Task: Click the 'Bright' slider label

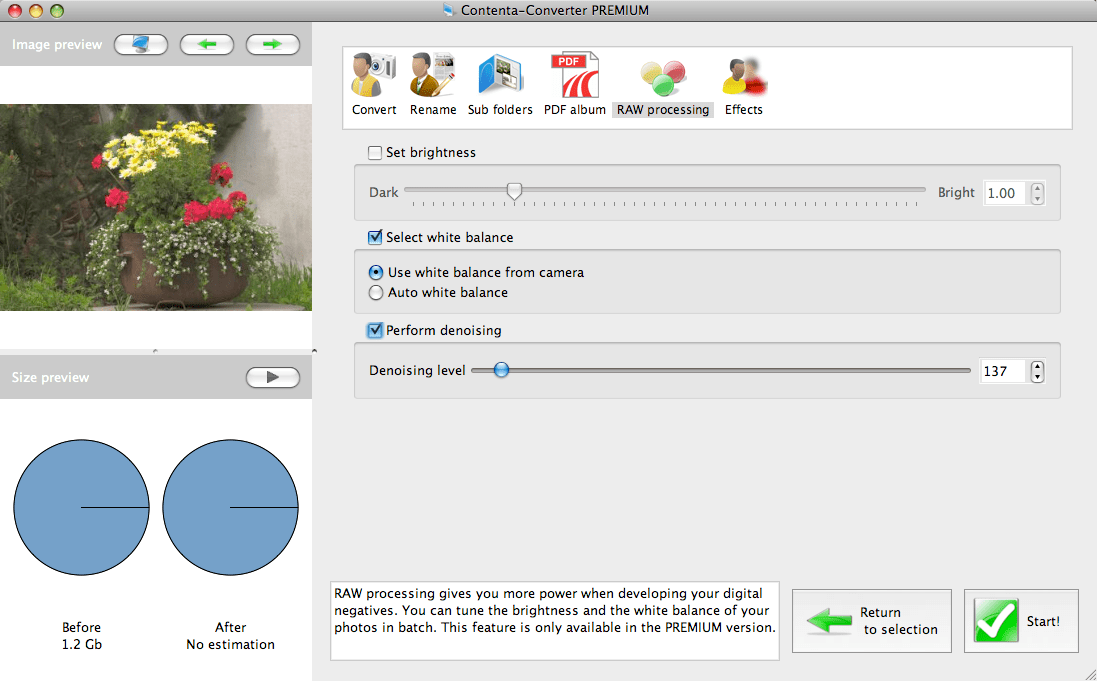Action: tap(956, 192)
